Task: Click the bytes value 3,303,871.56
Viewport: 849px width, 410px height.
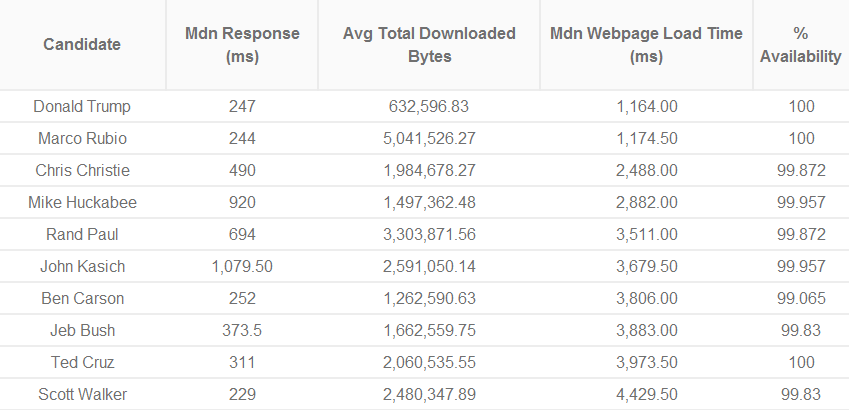Action: point(429,234)
